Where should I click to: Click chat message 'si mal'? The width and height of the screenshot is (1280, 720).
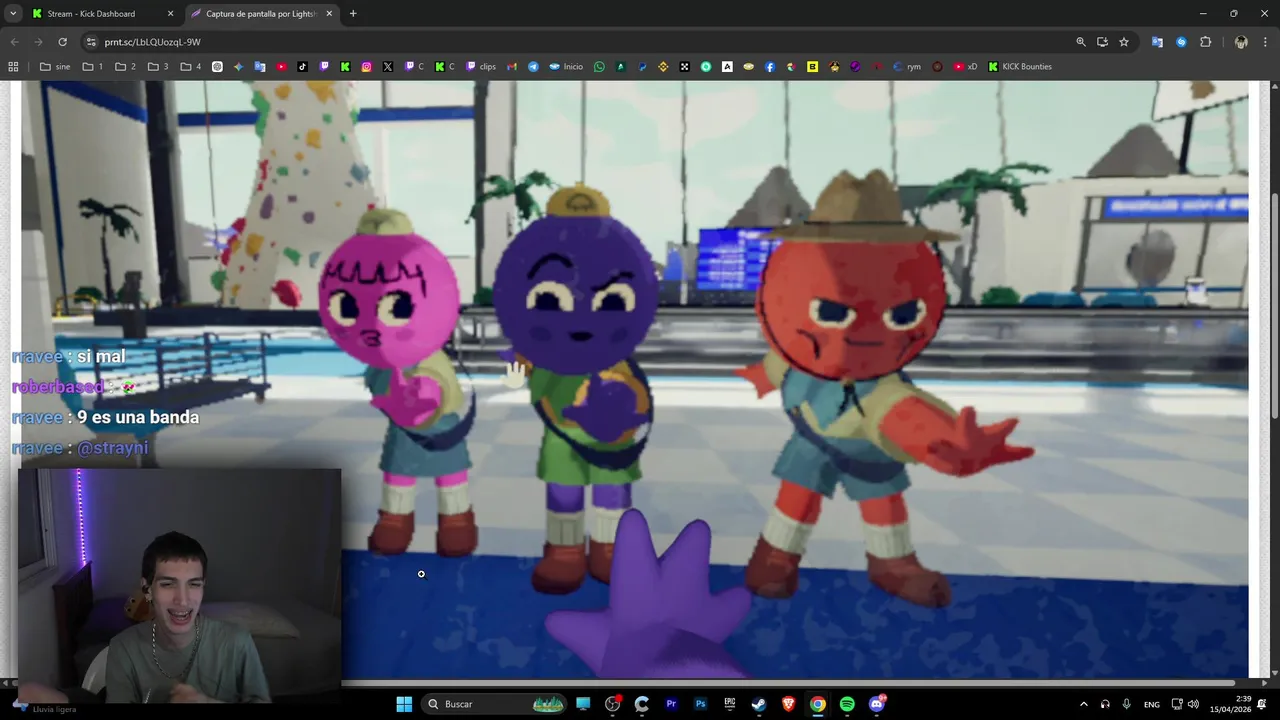pyautogui.click(x=101, y=356)
